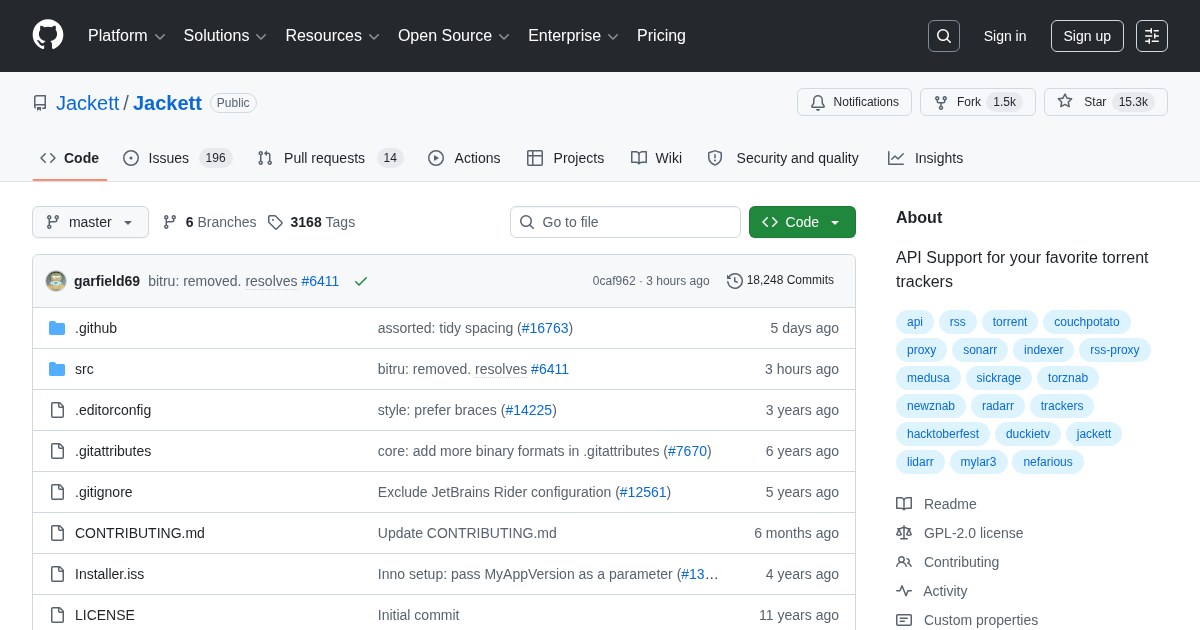Image resolution: width=1200 pixels, height=630 pixels.
Task: Open pull request #16763 link
Action: [545, 328]
